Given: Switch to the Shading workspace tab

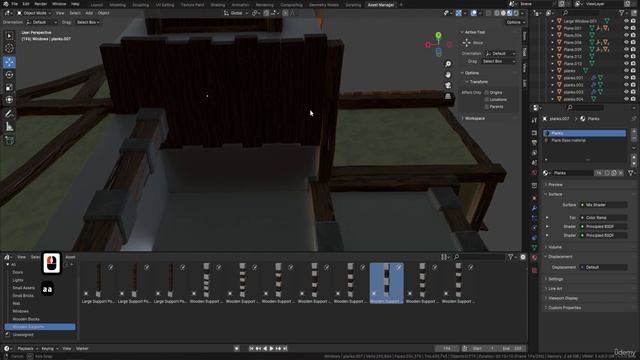Looking at the screenshot, I should click(x=218, y=5).
